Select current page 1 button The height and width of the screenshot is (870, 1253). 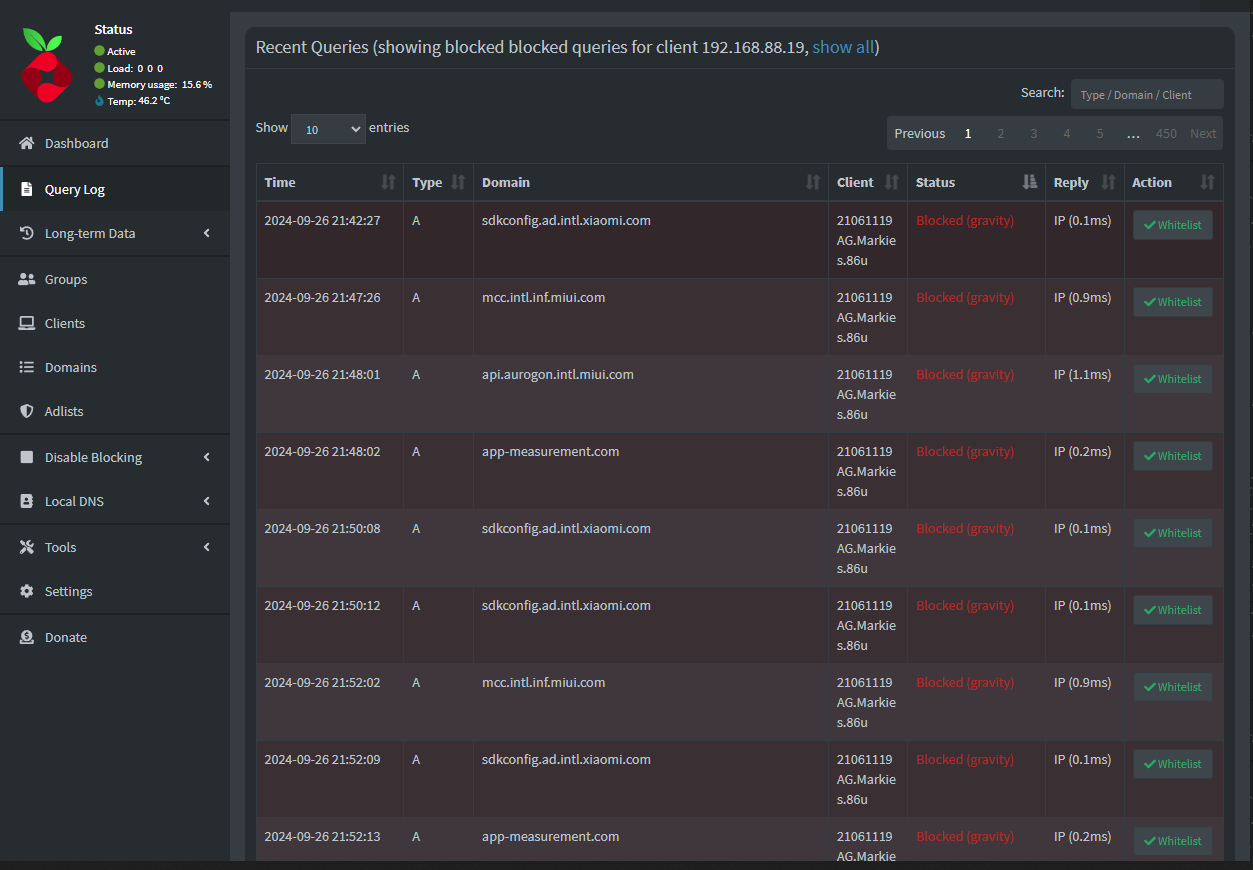point(968,133)
